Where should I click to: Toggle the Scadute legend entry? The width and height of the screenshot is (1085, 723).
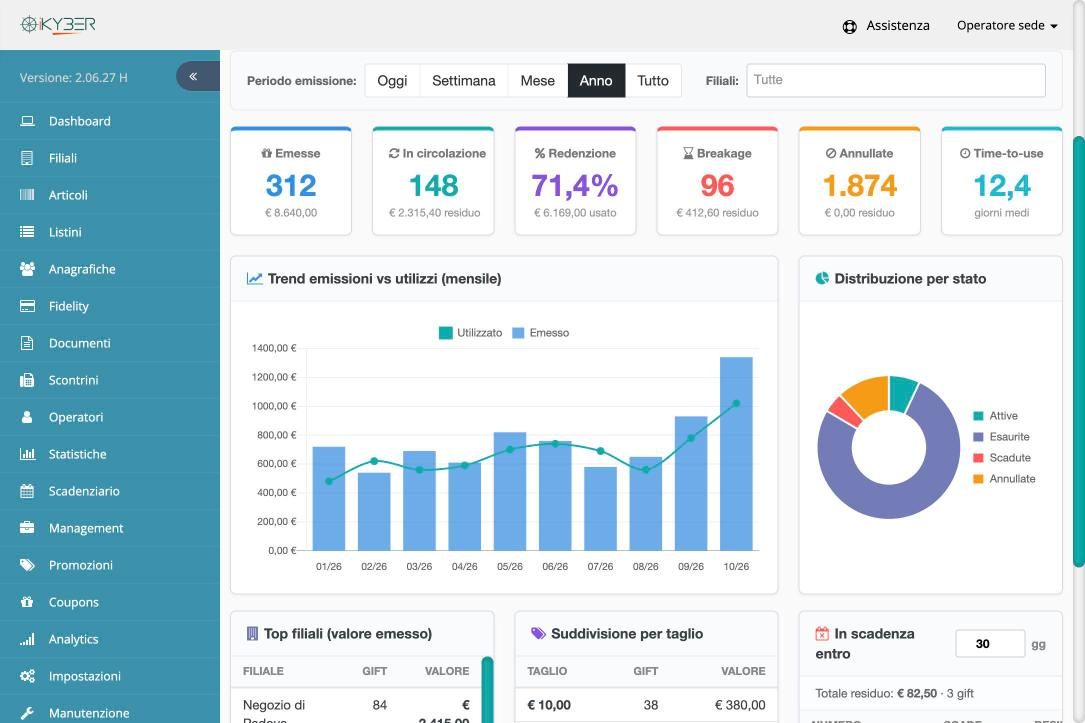coord(1002,457)
